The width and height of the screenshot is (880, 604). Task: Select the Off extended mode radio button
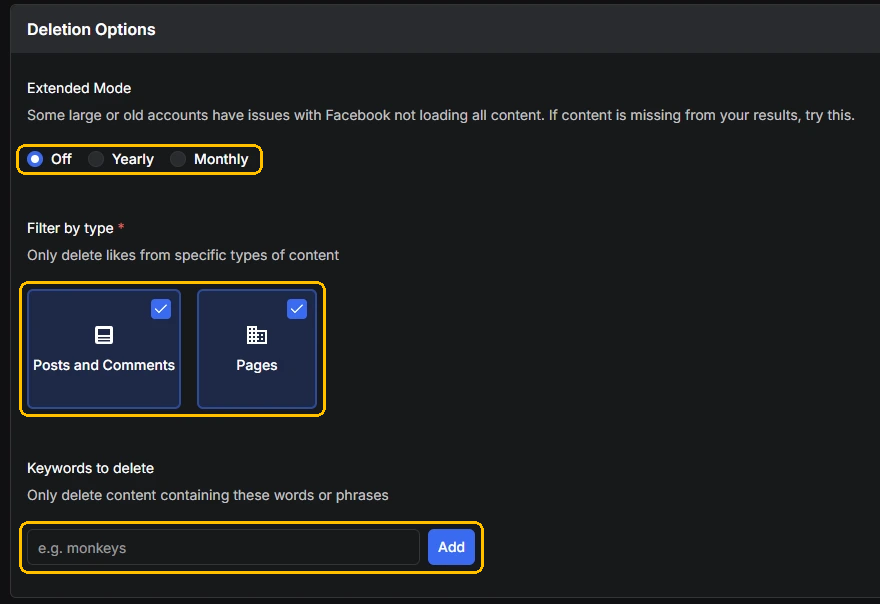click(x=35, y=159)
